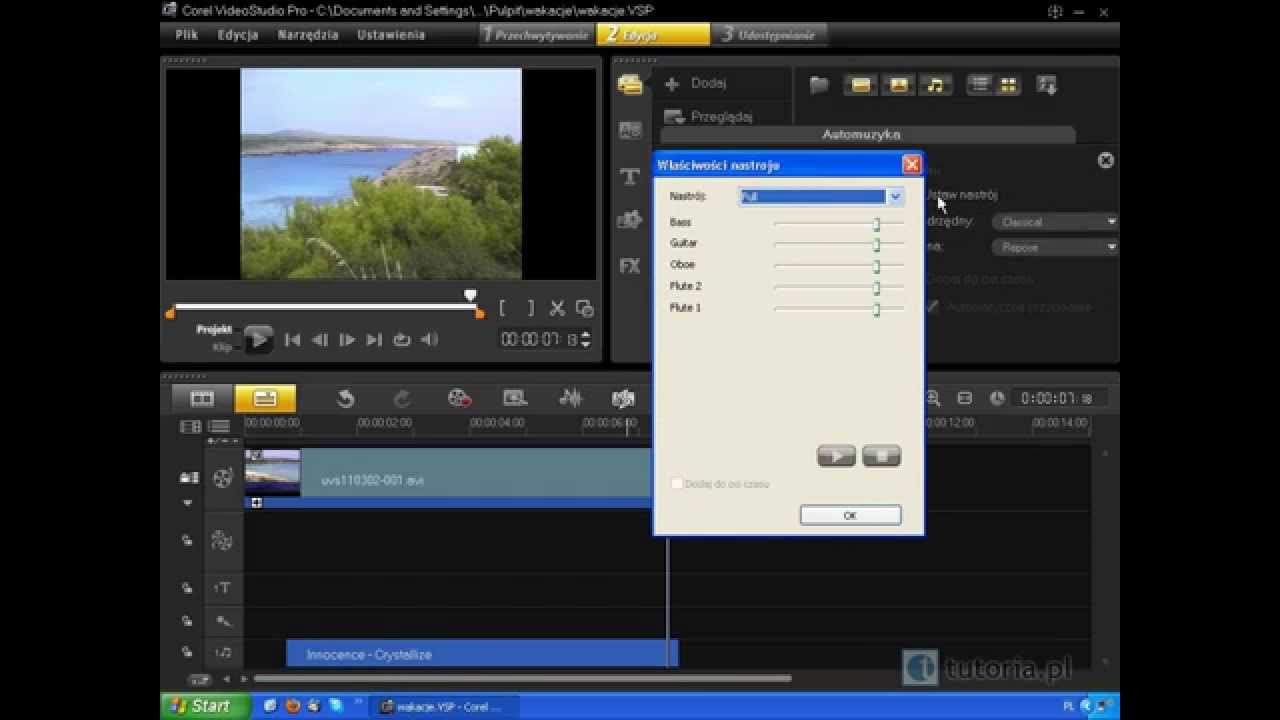Switch to the Udostępnianie step tab
The height and width of the screenshot is (720, 1280).
[x=769, y=35]
